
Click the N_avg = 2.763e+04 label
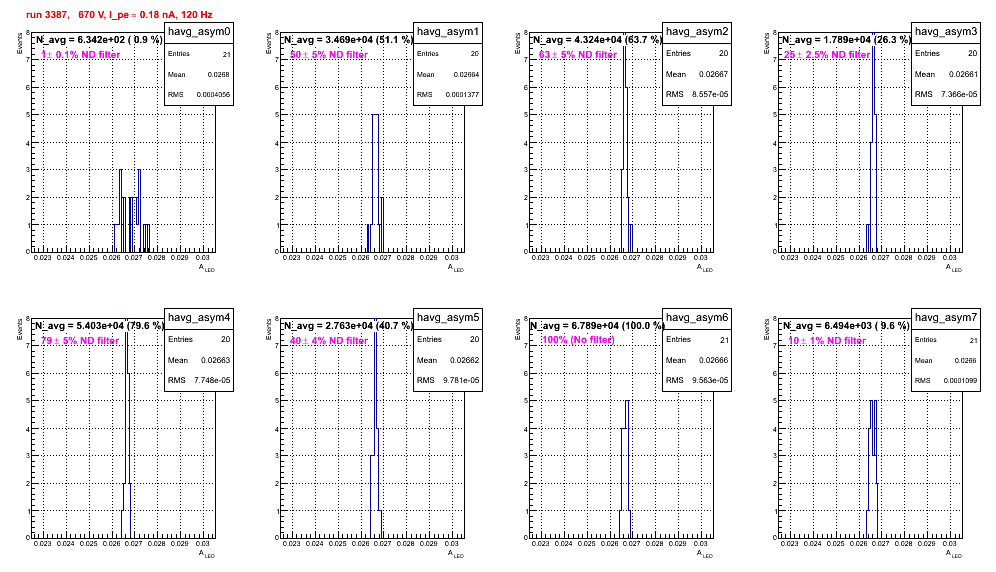point(348,325)
